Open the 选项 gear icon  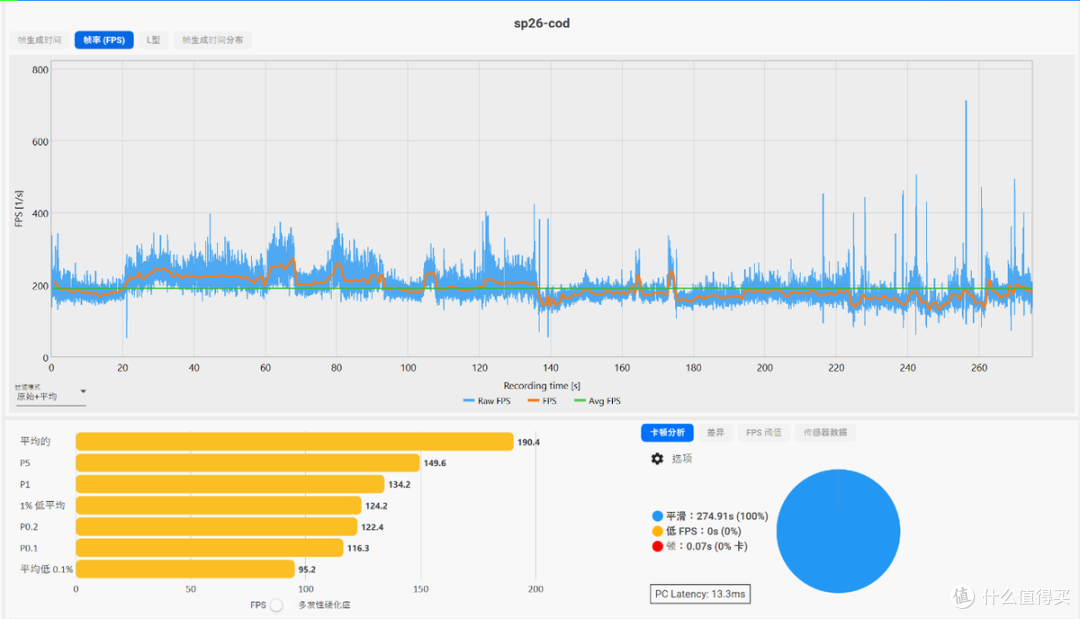[657, 459]
